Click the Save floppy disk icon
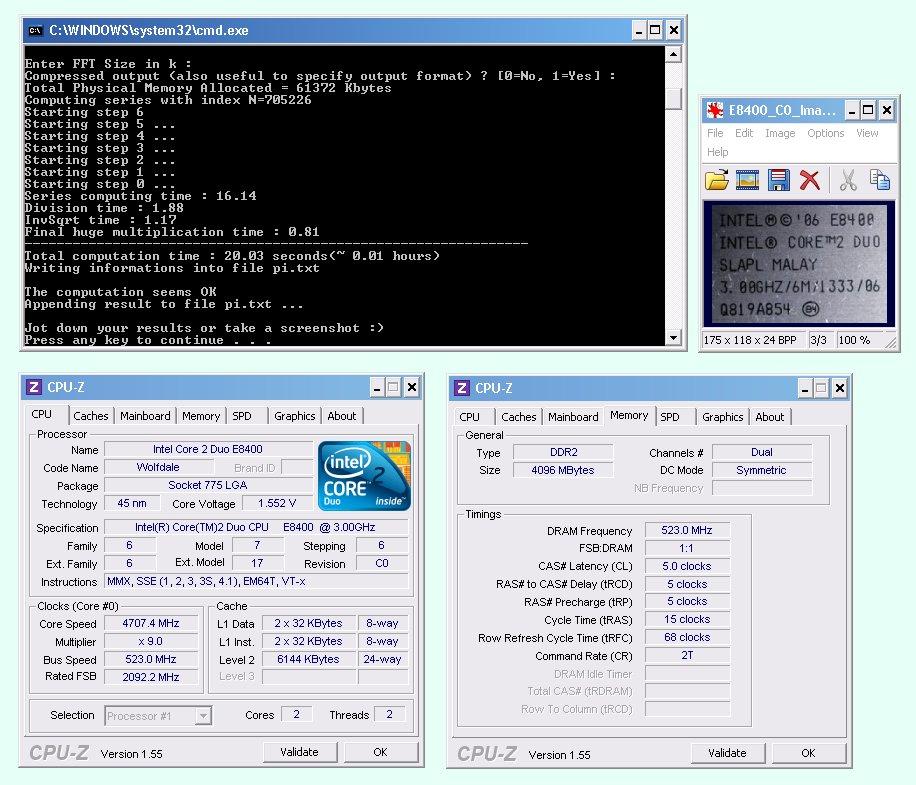Viewport: 916px width, 785px height. click(x=778, y=180)
